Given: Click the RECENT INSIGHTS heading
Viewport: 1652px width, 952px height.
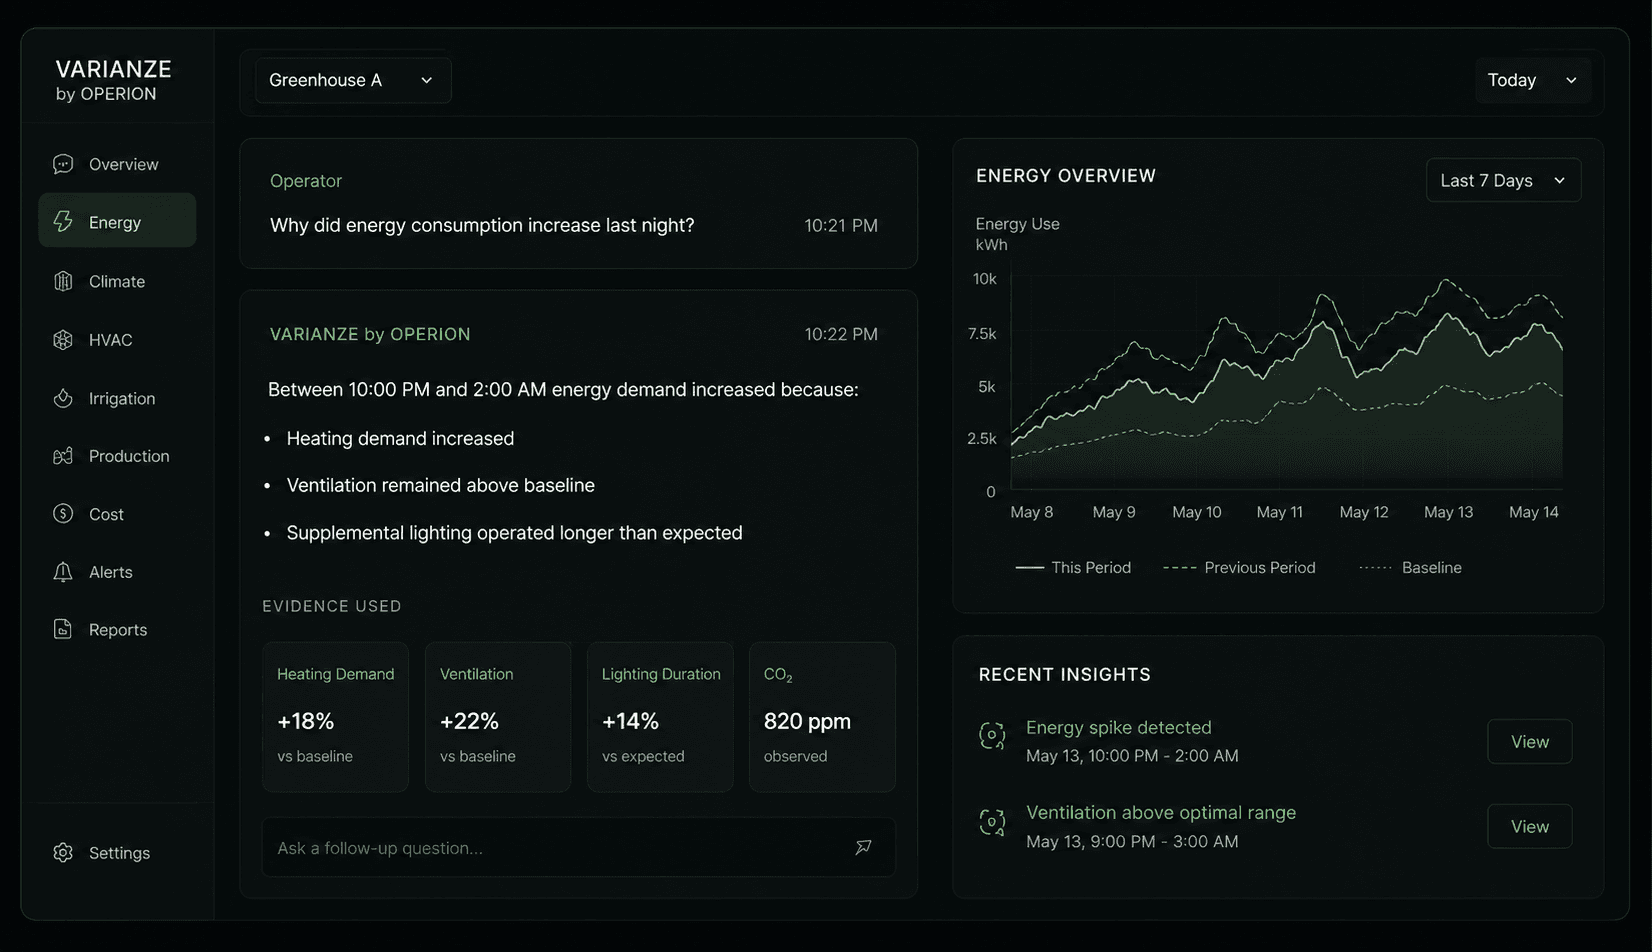Looking at the screenshot, I should 1065,675.
